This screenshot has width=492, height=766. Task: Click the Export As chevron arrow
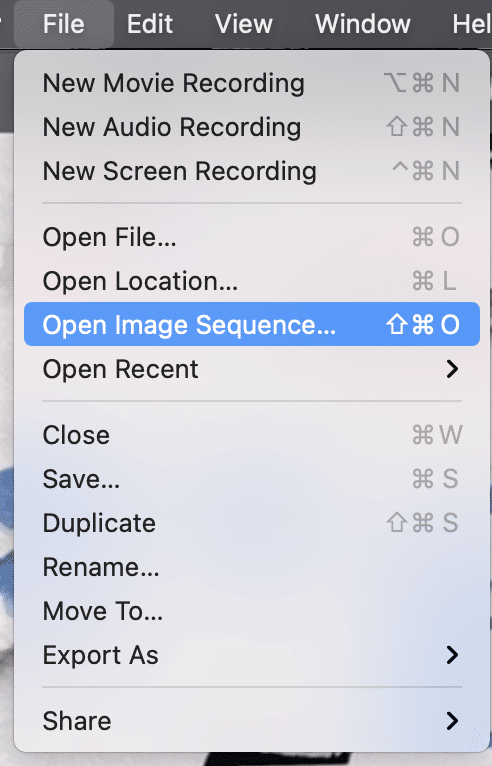point(452,655)
